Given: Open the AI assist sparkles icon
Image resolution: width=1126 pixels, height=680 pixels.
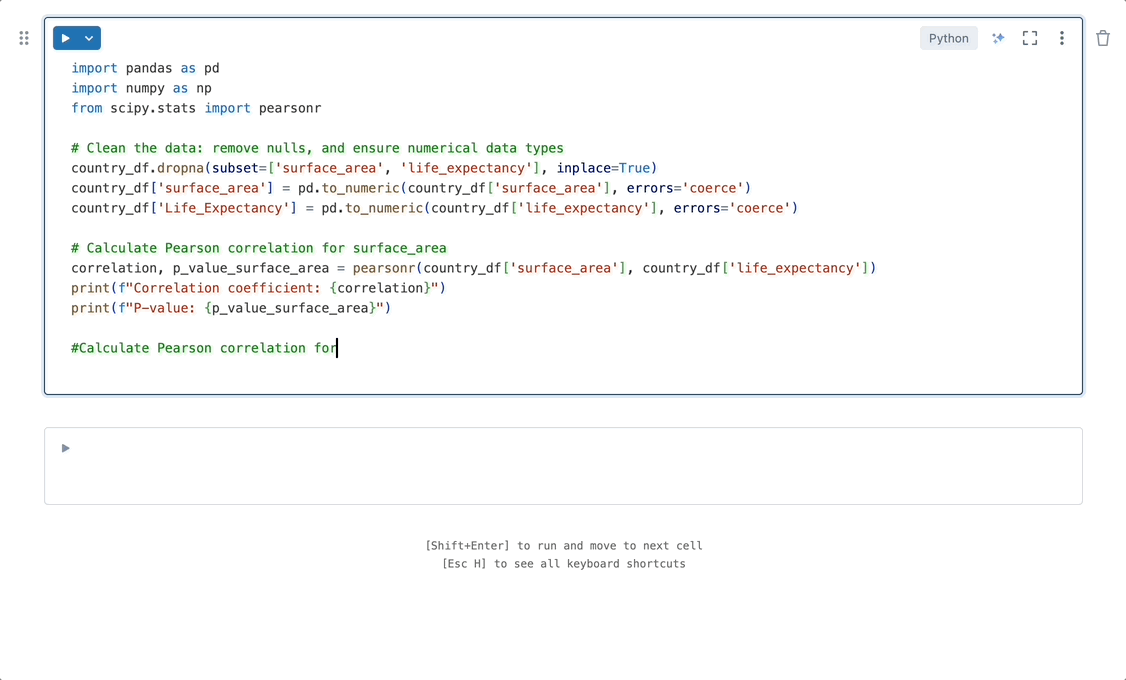Looking at the screenshot, I should (x=997, y=37).
